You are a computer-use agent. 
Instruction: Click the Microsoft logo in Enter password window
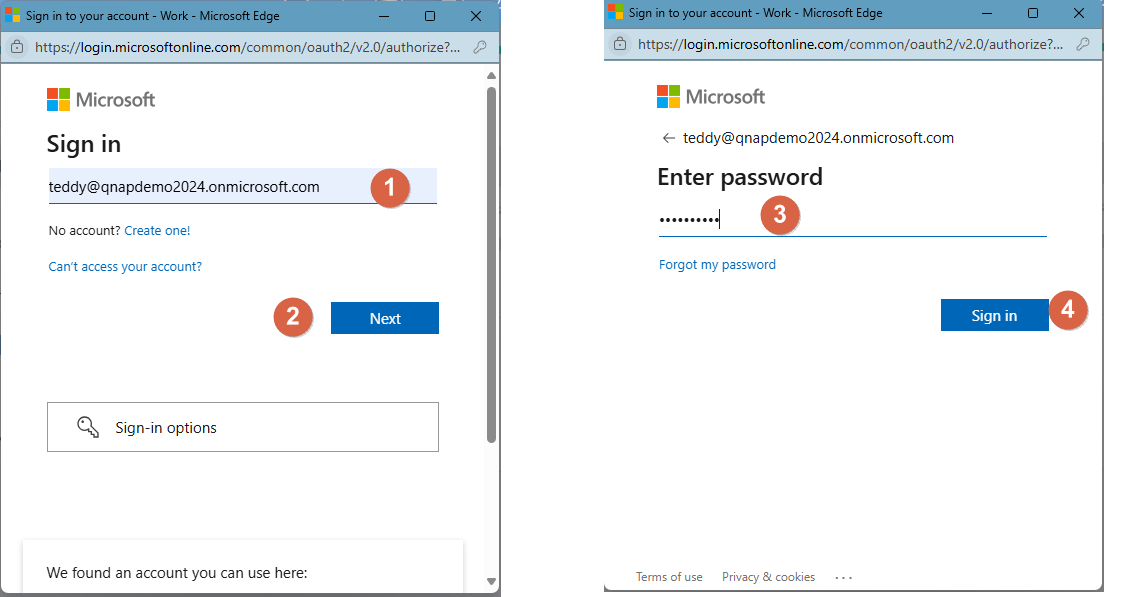pos(711,96)
